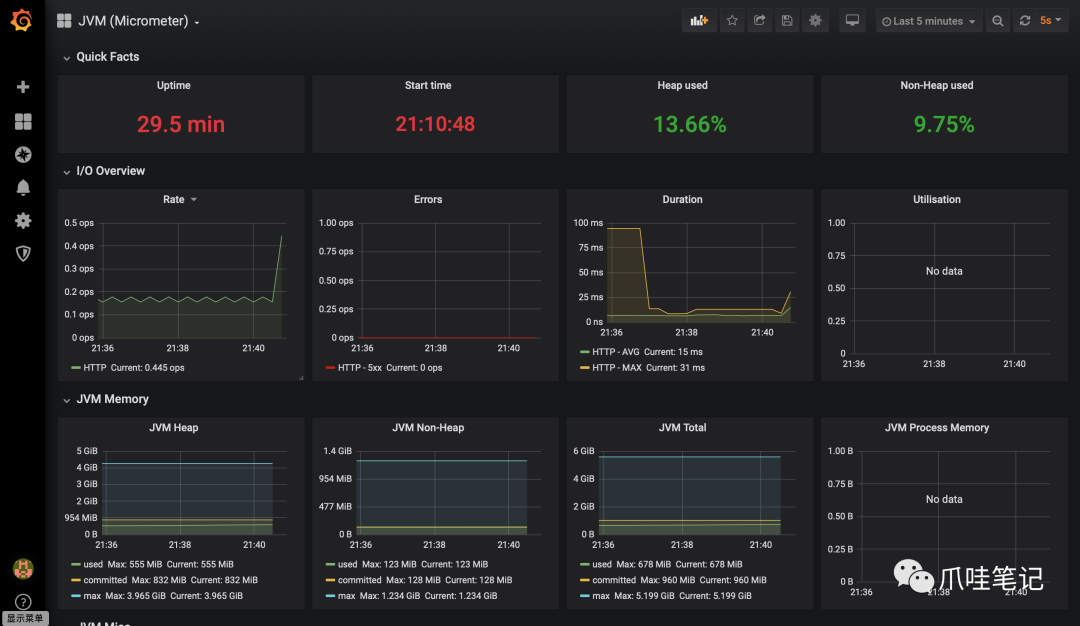Star this dashboard as favorite

tap(732, 21)
